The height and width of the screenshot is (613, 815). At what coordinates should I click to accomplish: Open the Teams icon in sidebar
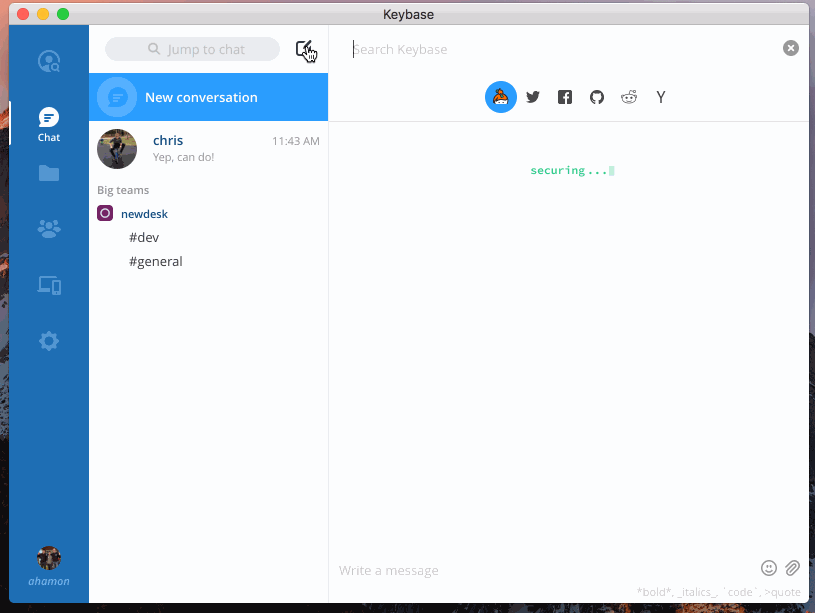click(49, 229)
